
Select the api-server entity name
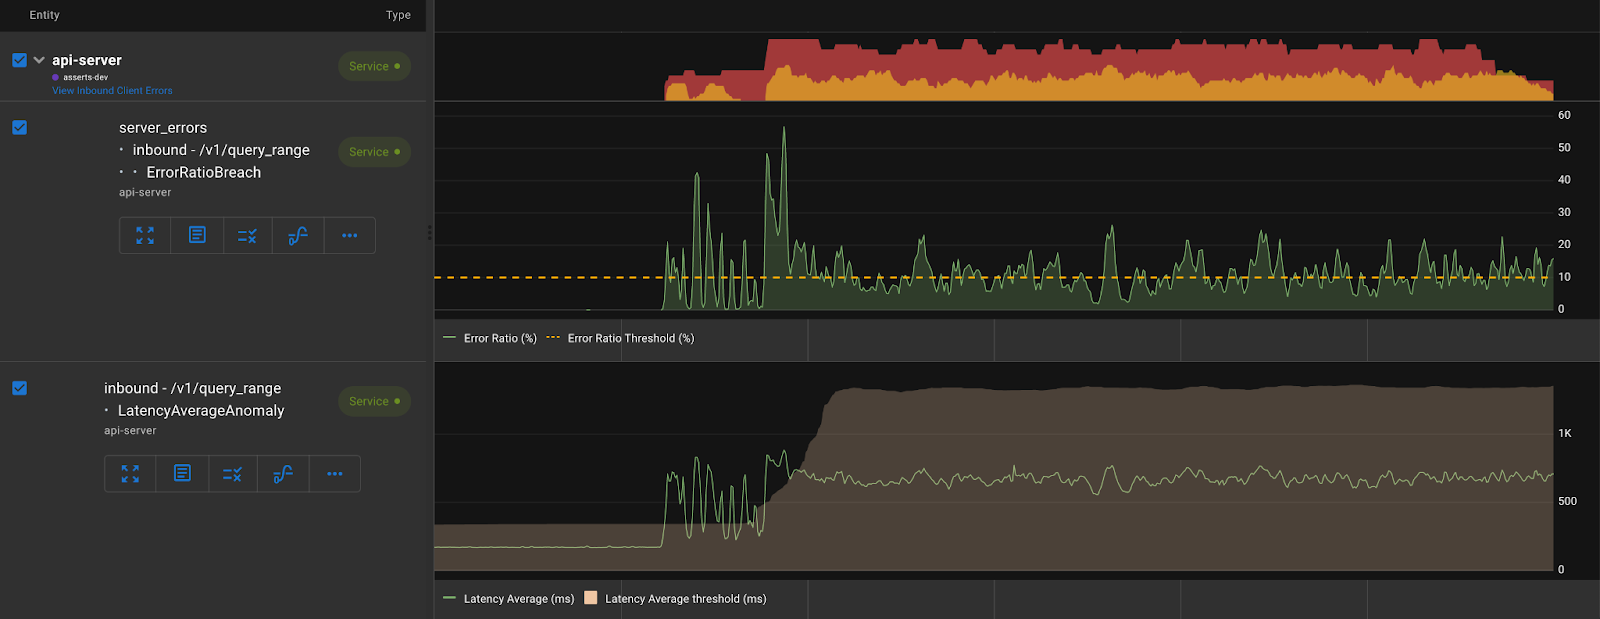87,60
